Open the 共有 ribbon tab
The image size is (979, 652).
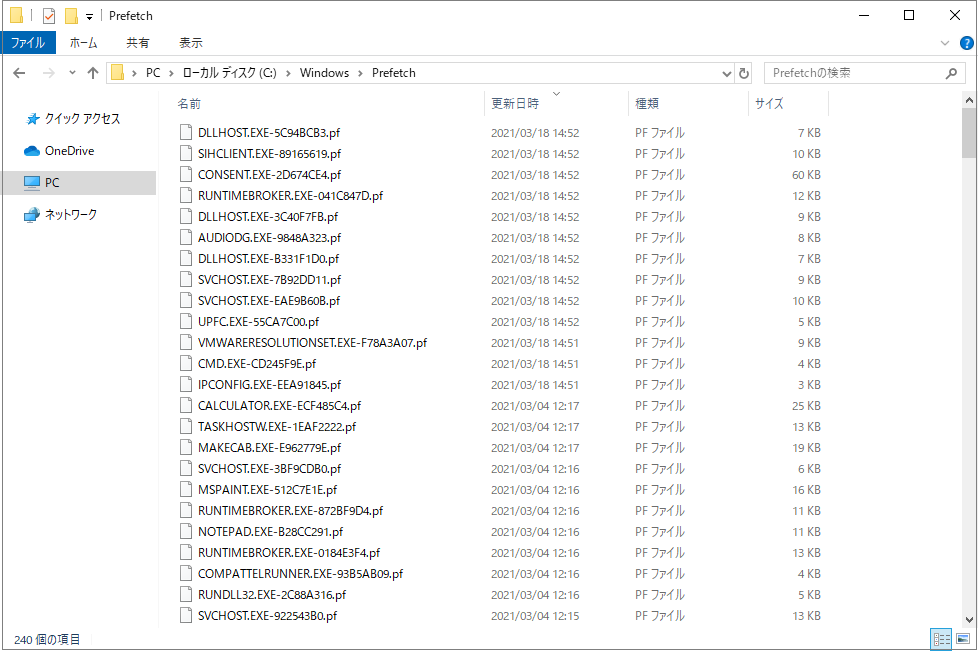[138, 43]
